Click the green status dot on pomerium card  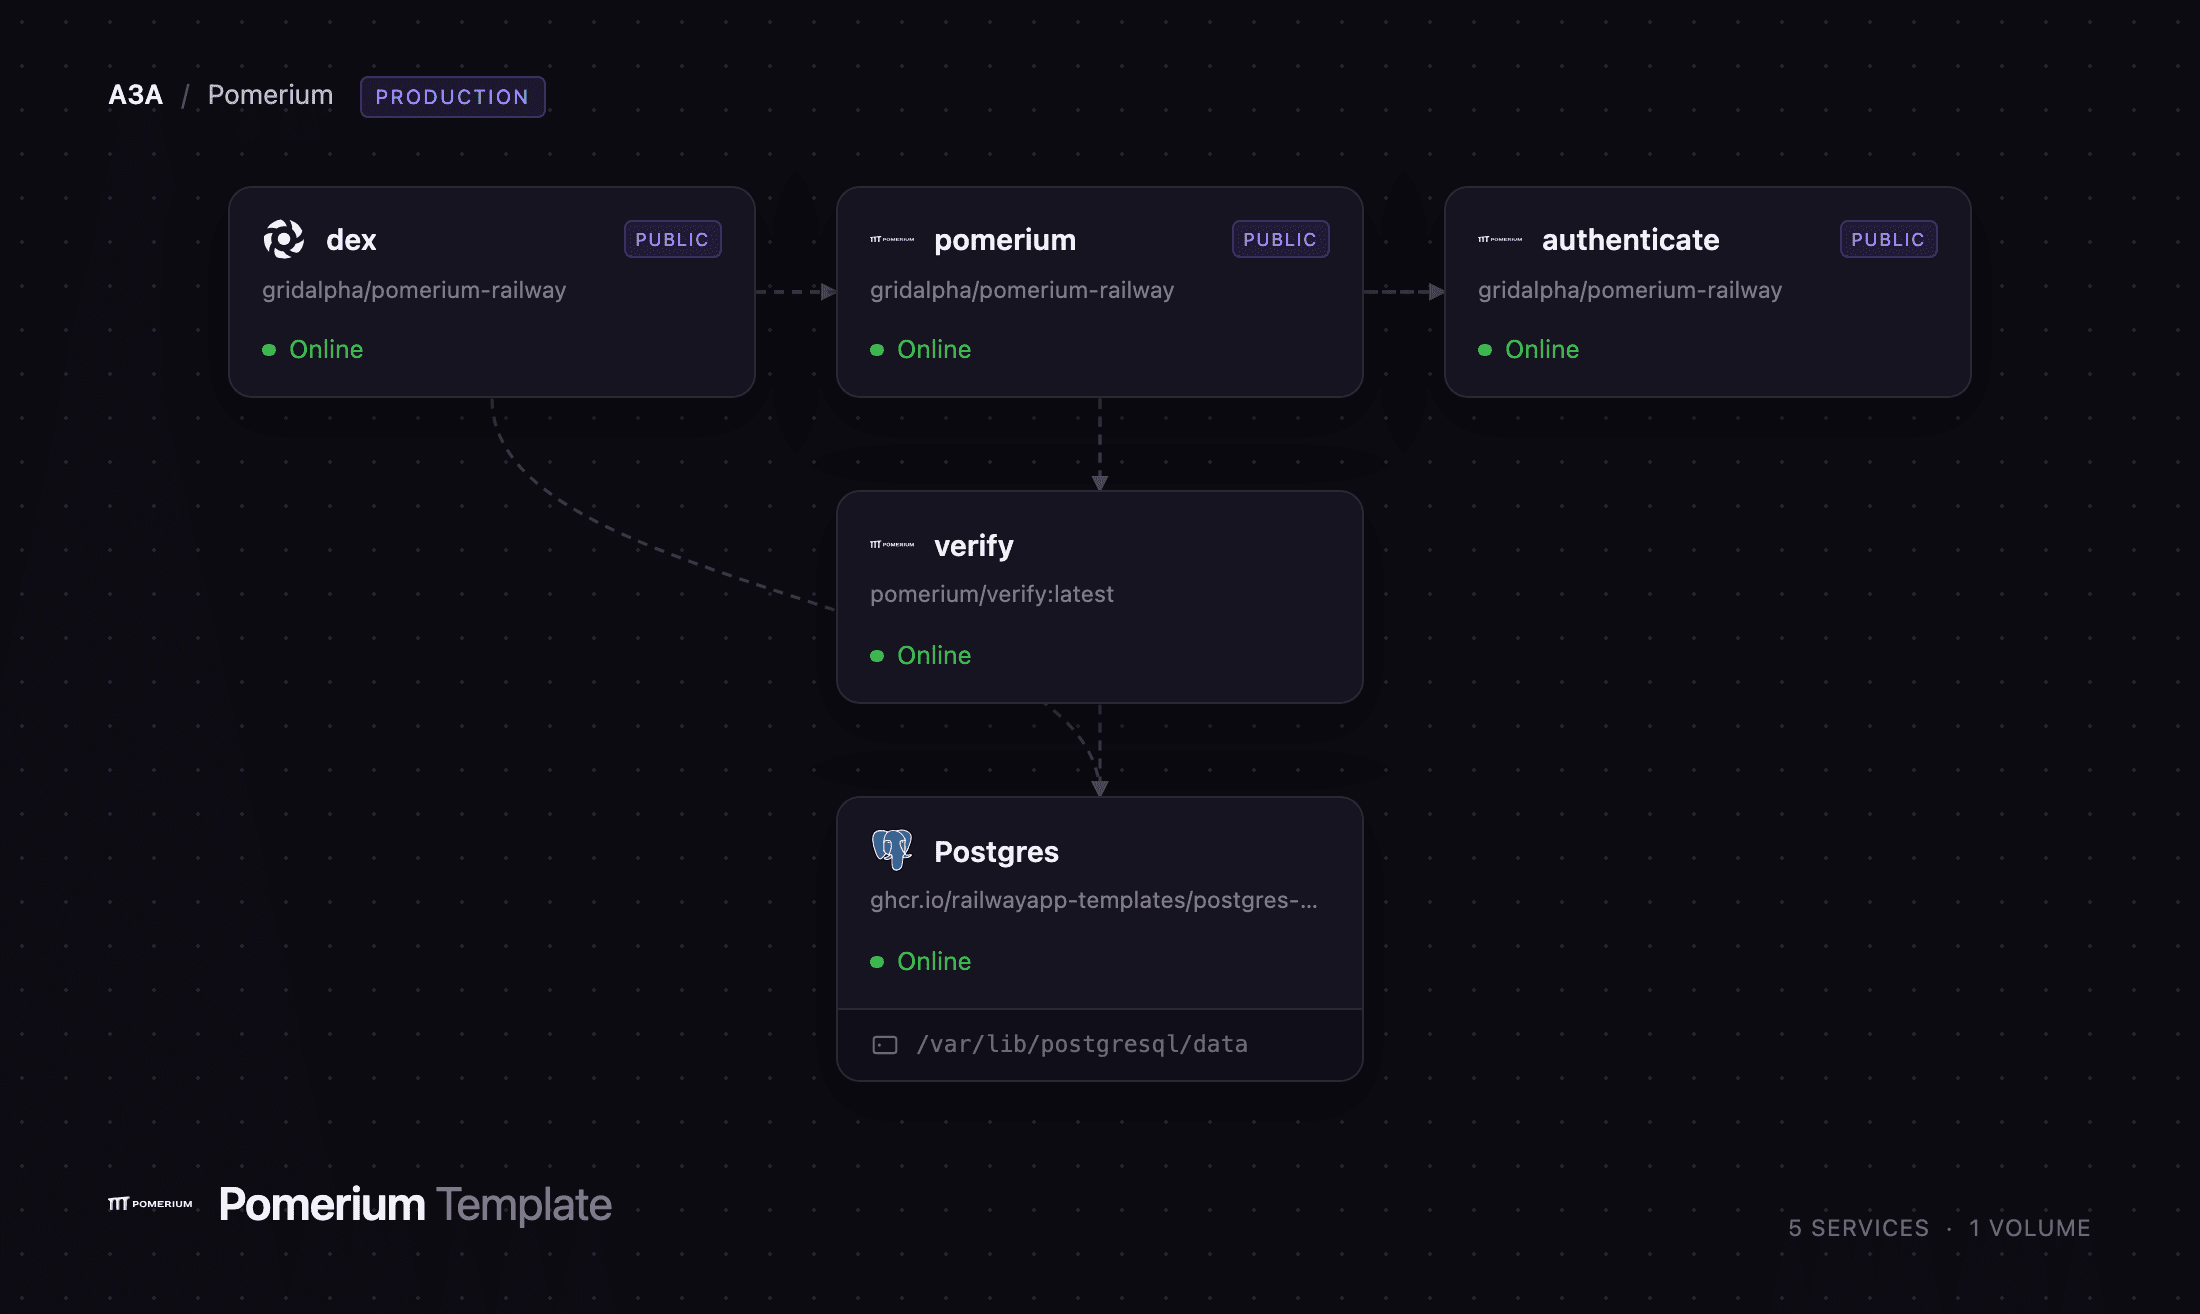pos(877,350)
